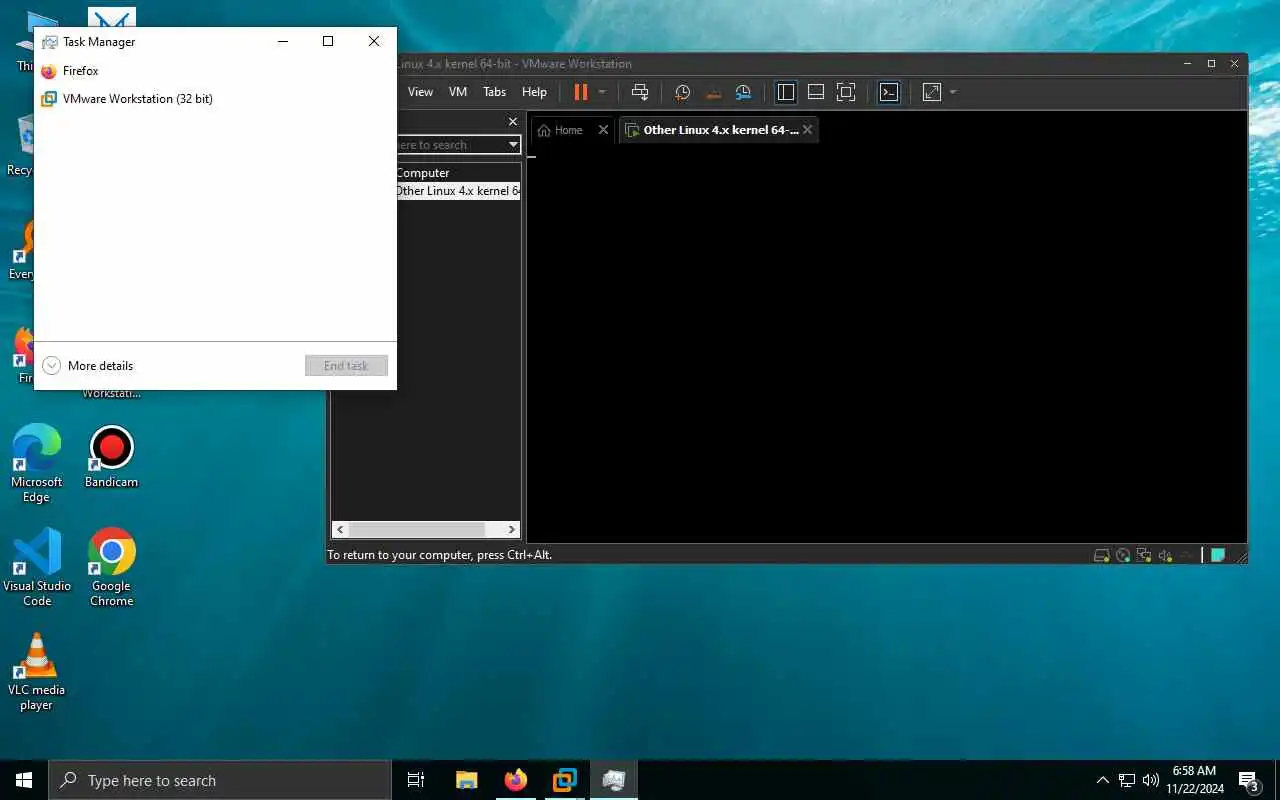Open the Help menu in VMware
The height and width of the screenshot is (800, 1280).
pos(535,92)
